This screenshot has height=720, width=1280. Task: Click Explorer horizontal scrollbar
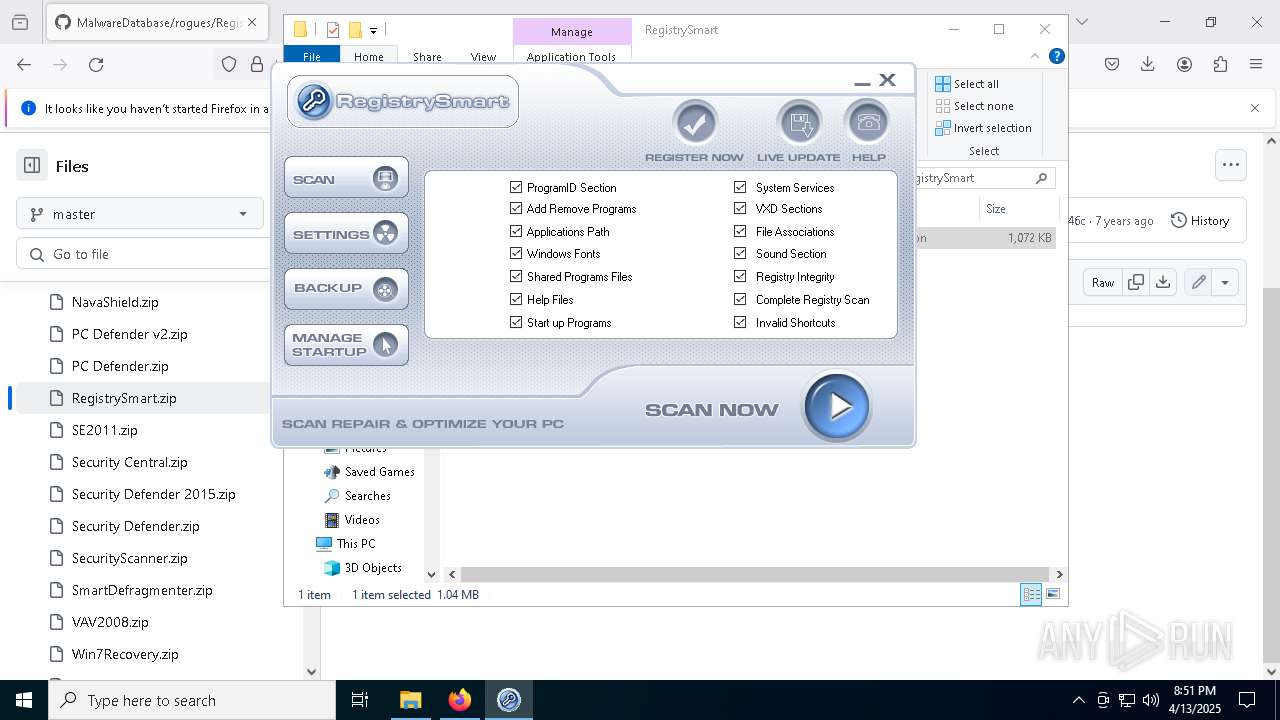click(x=756, y=575)
